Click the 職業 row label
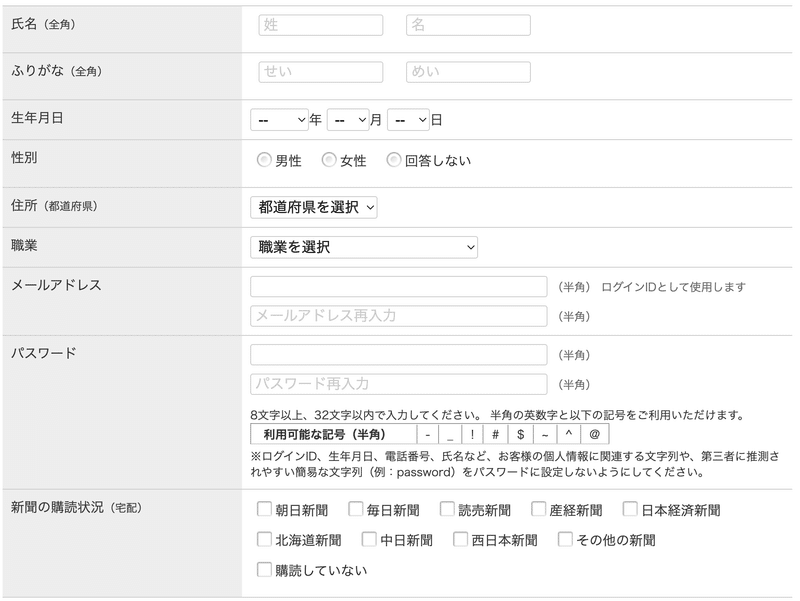Screen dimensions: 800x601 pyautogui.click(x=24, y=245)
